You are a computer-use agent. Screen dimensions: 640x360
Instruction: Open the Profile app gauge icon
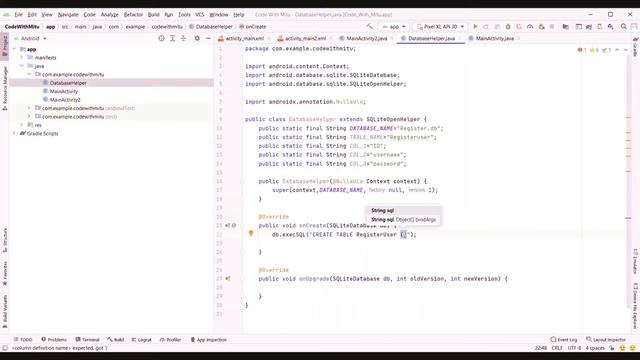(530, 27)
